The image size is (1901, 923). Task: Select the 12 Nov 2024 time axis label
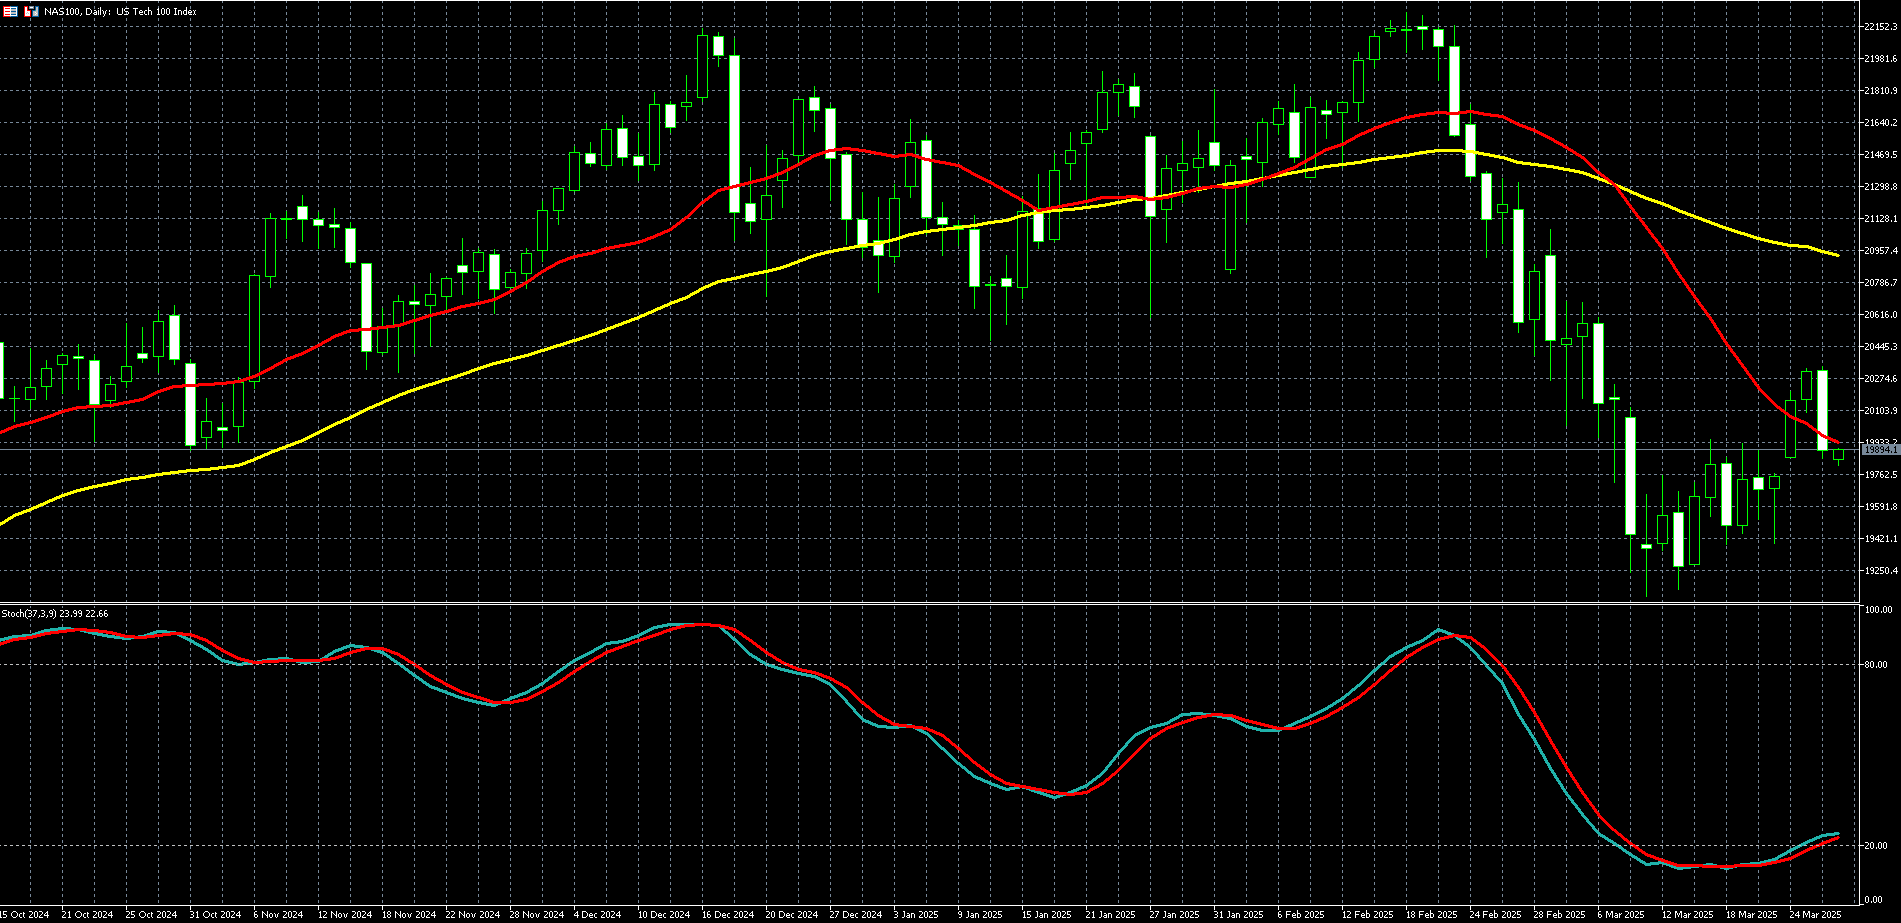[343, 915]
